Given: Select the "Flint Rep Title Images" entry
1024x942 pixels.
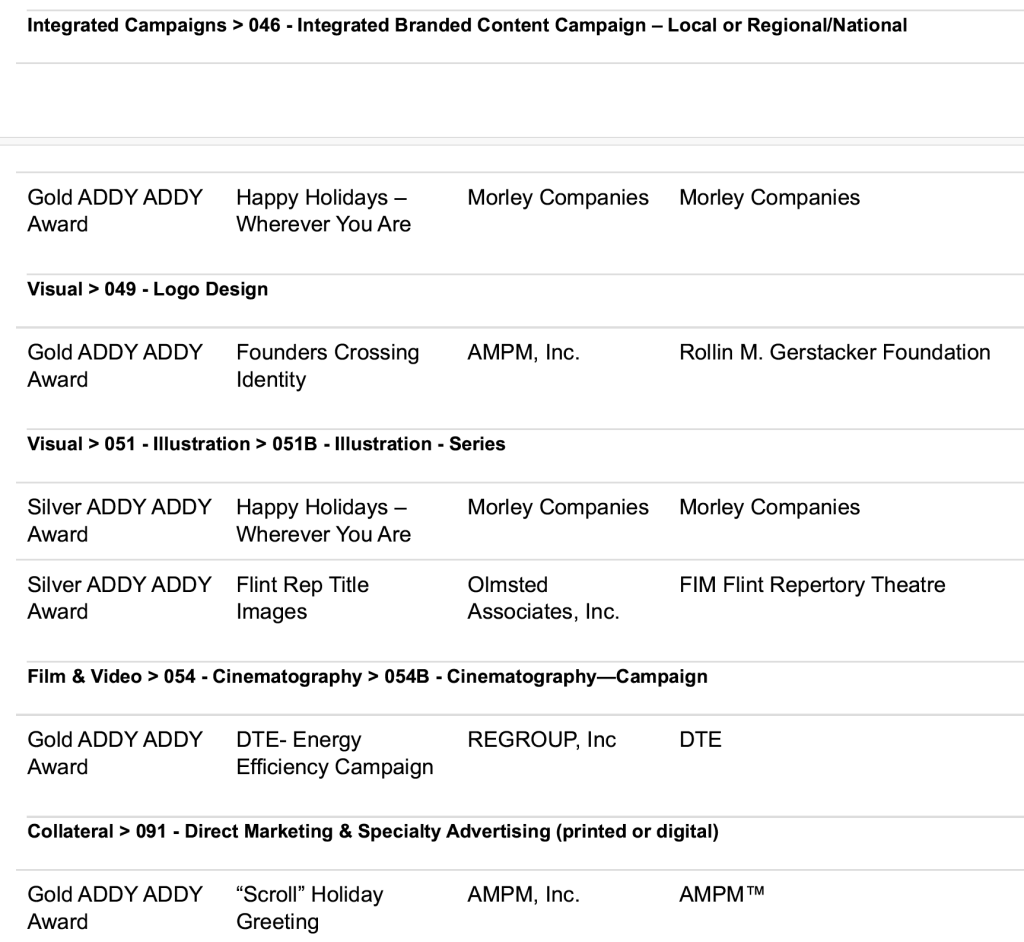Looking at the screenshot, I should click(x=302, y=598).
